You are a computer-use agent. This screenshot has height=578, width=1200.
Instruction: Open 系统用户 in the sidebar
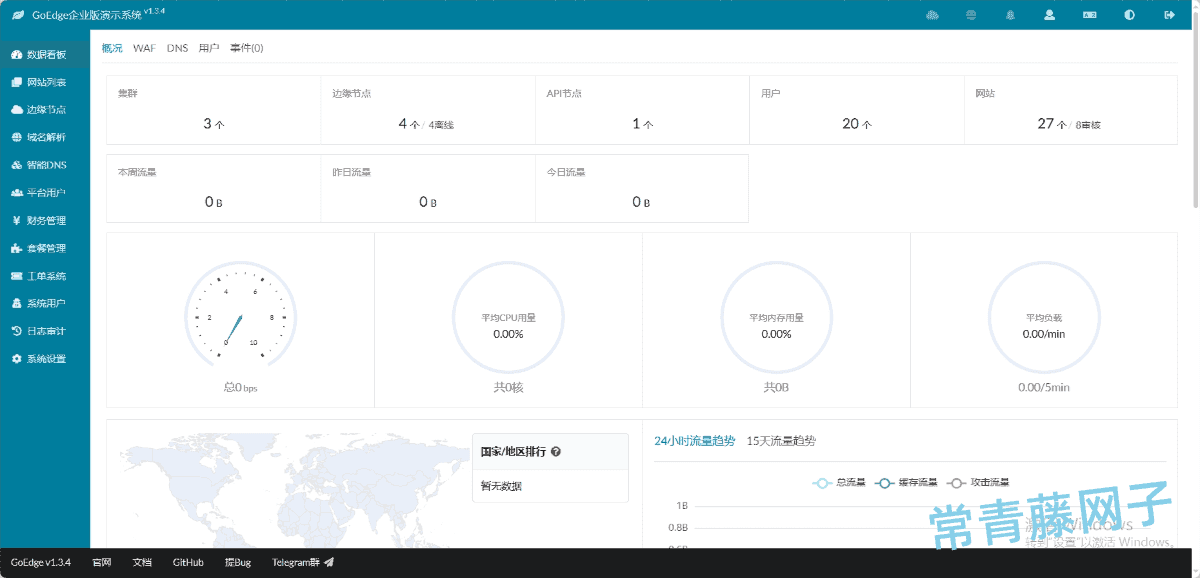[45, 303]
